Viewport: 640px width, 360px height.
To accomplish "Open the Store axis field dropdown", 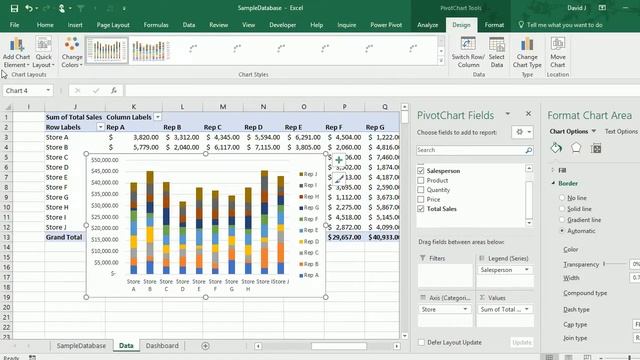I will point(465,309).
